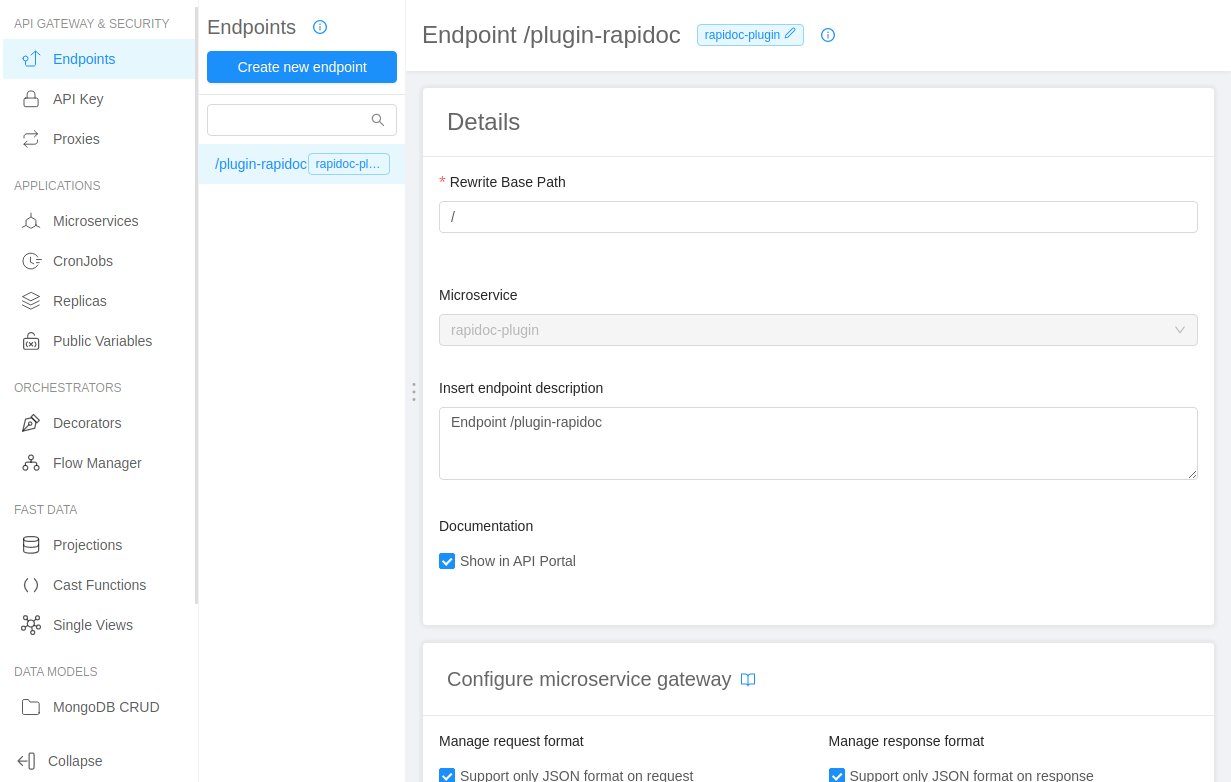Open the documentation book icon beside Configure microservice gateway
This screenshot has width=1231, height=782.
747,679
